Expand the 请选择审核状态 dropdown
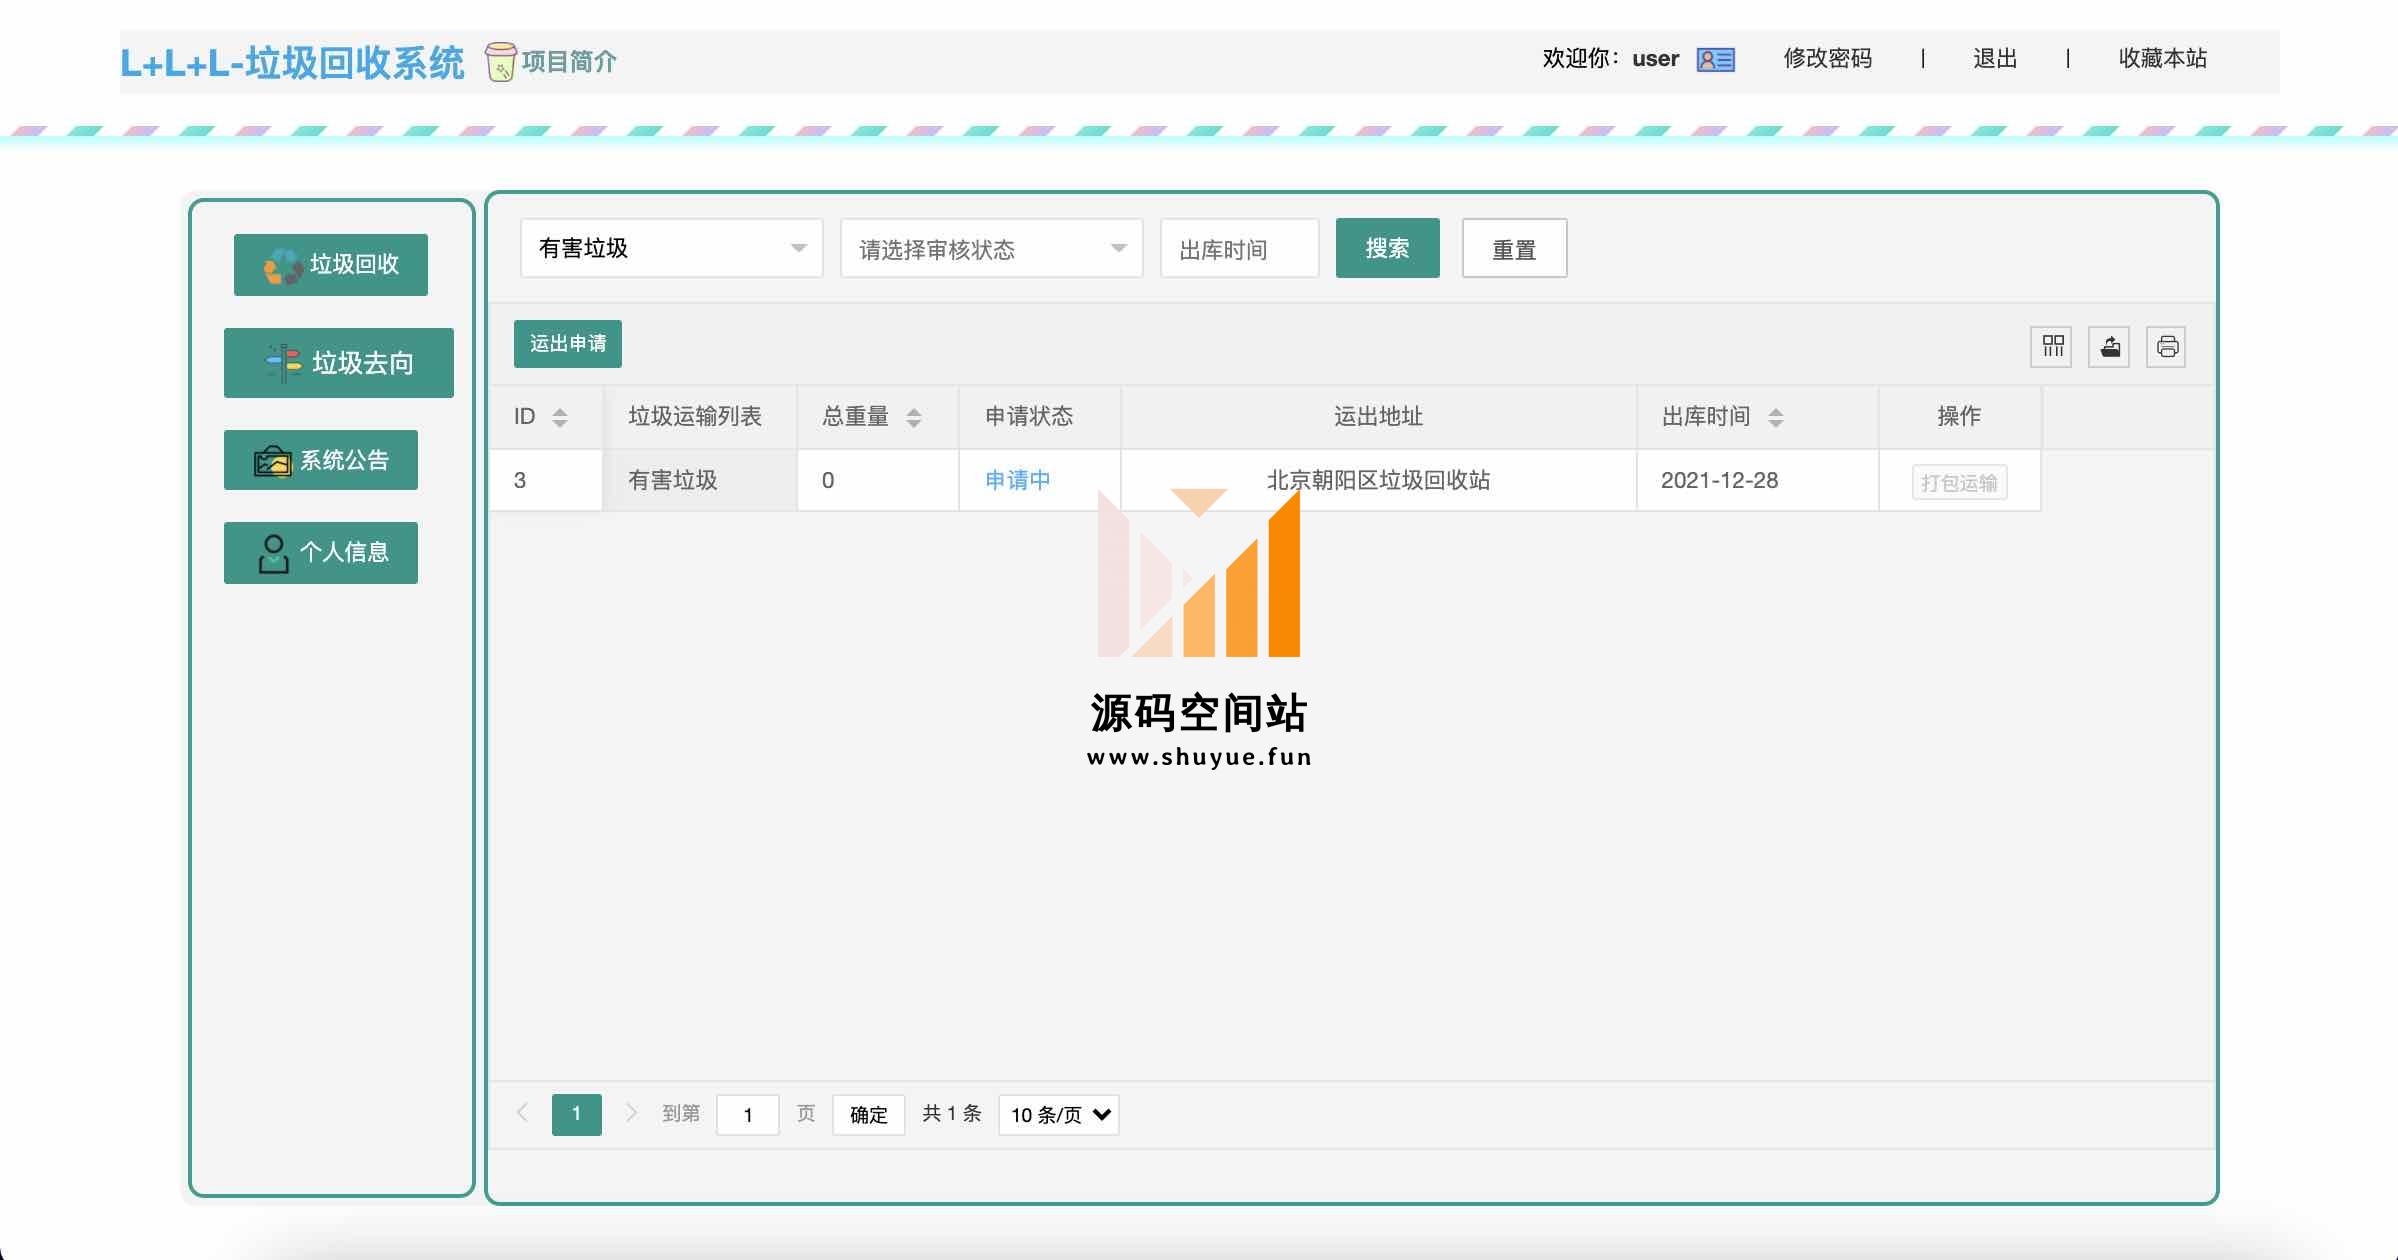This screenshot has width=2398, height=1260. 991,248
